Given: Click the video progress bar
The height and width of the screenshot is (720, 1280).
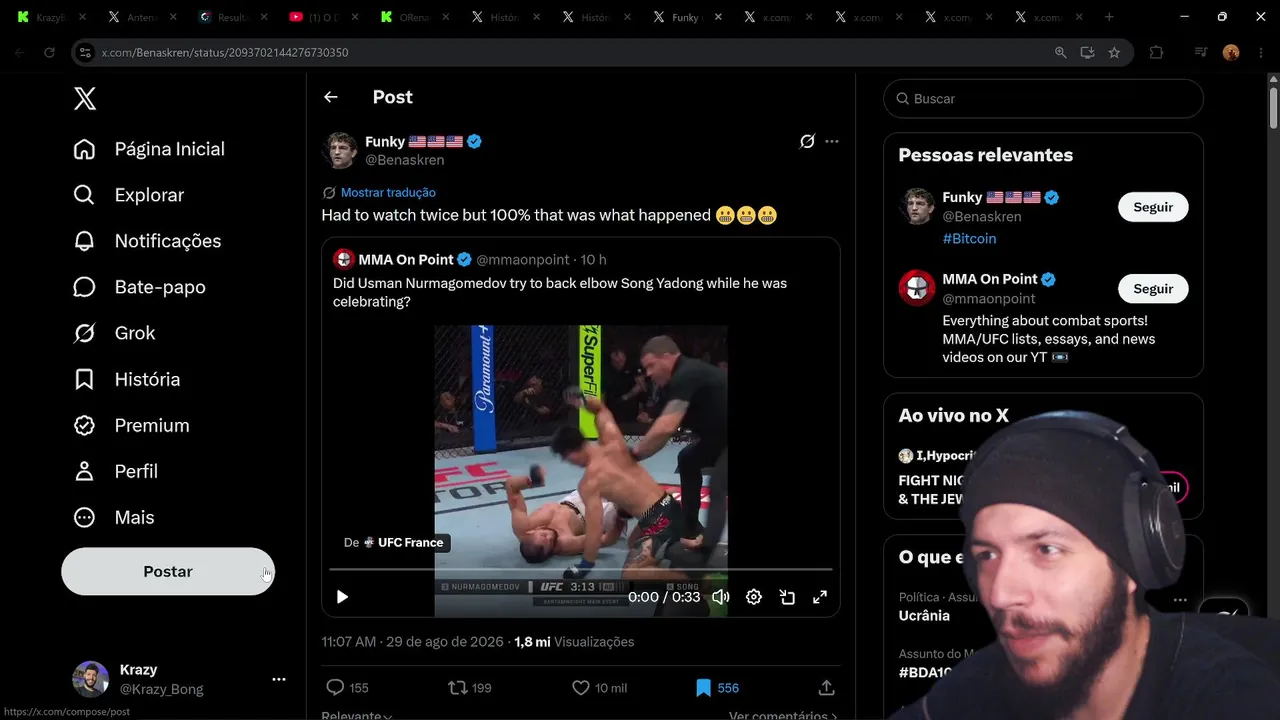Looking at the screenshot, I should [581, 570].
